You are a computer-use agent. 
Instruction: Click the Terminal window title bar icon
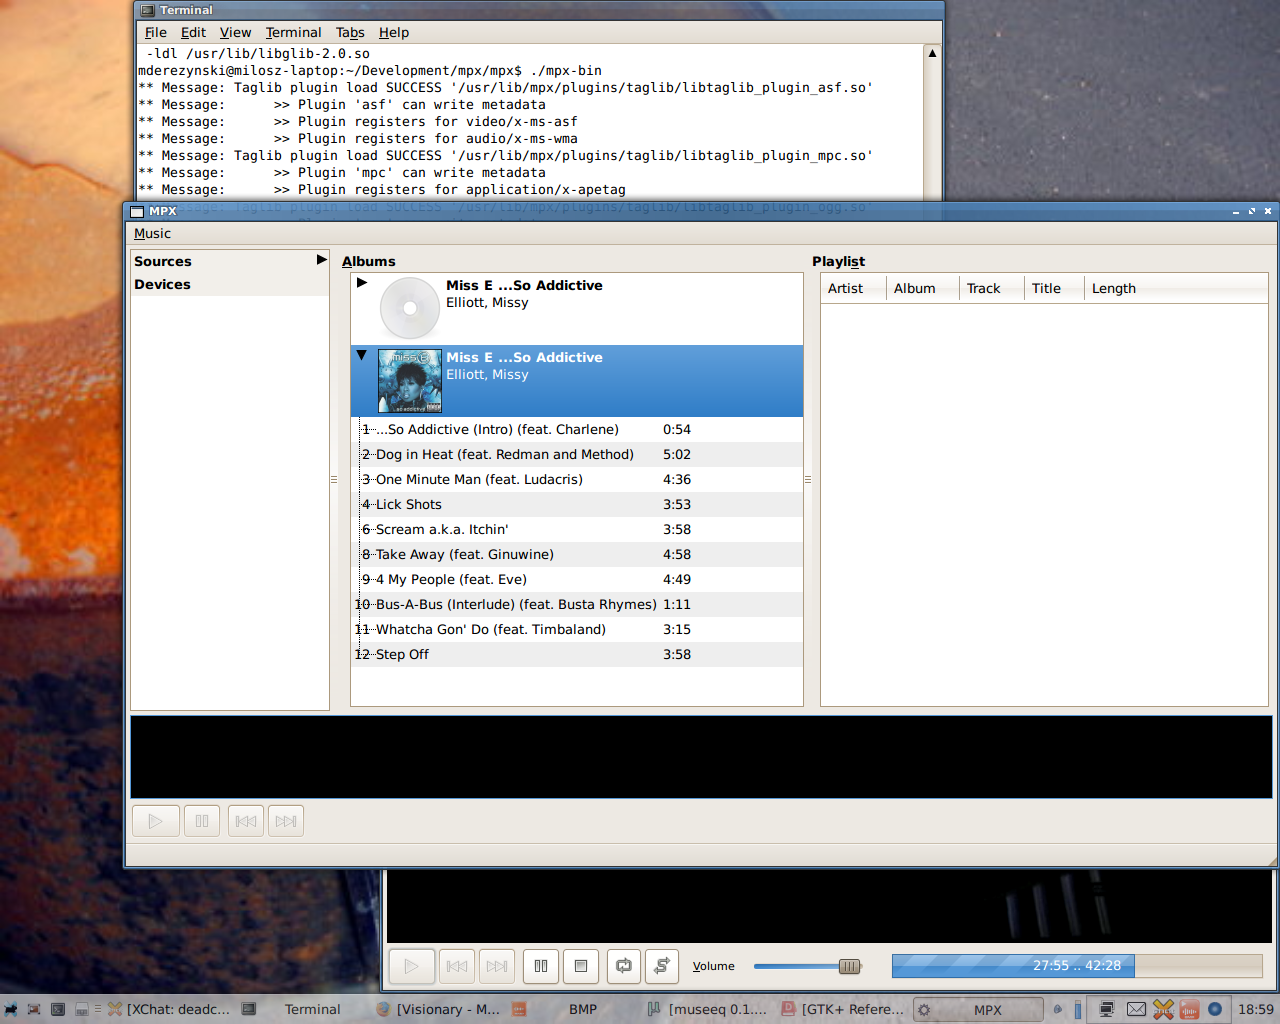click(148, 10)
